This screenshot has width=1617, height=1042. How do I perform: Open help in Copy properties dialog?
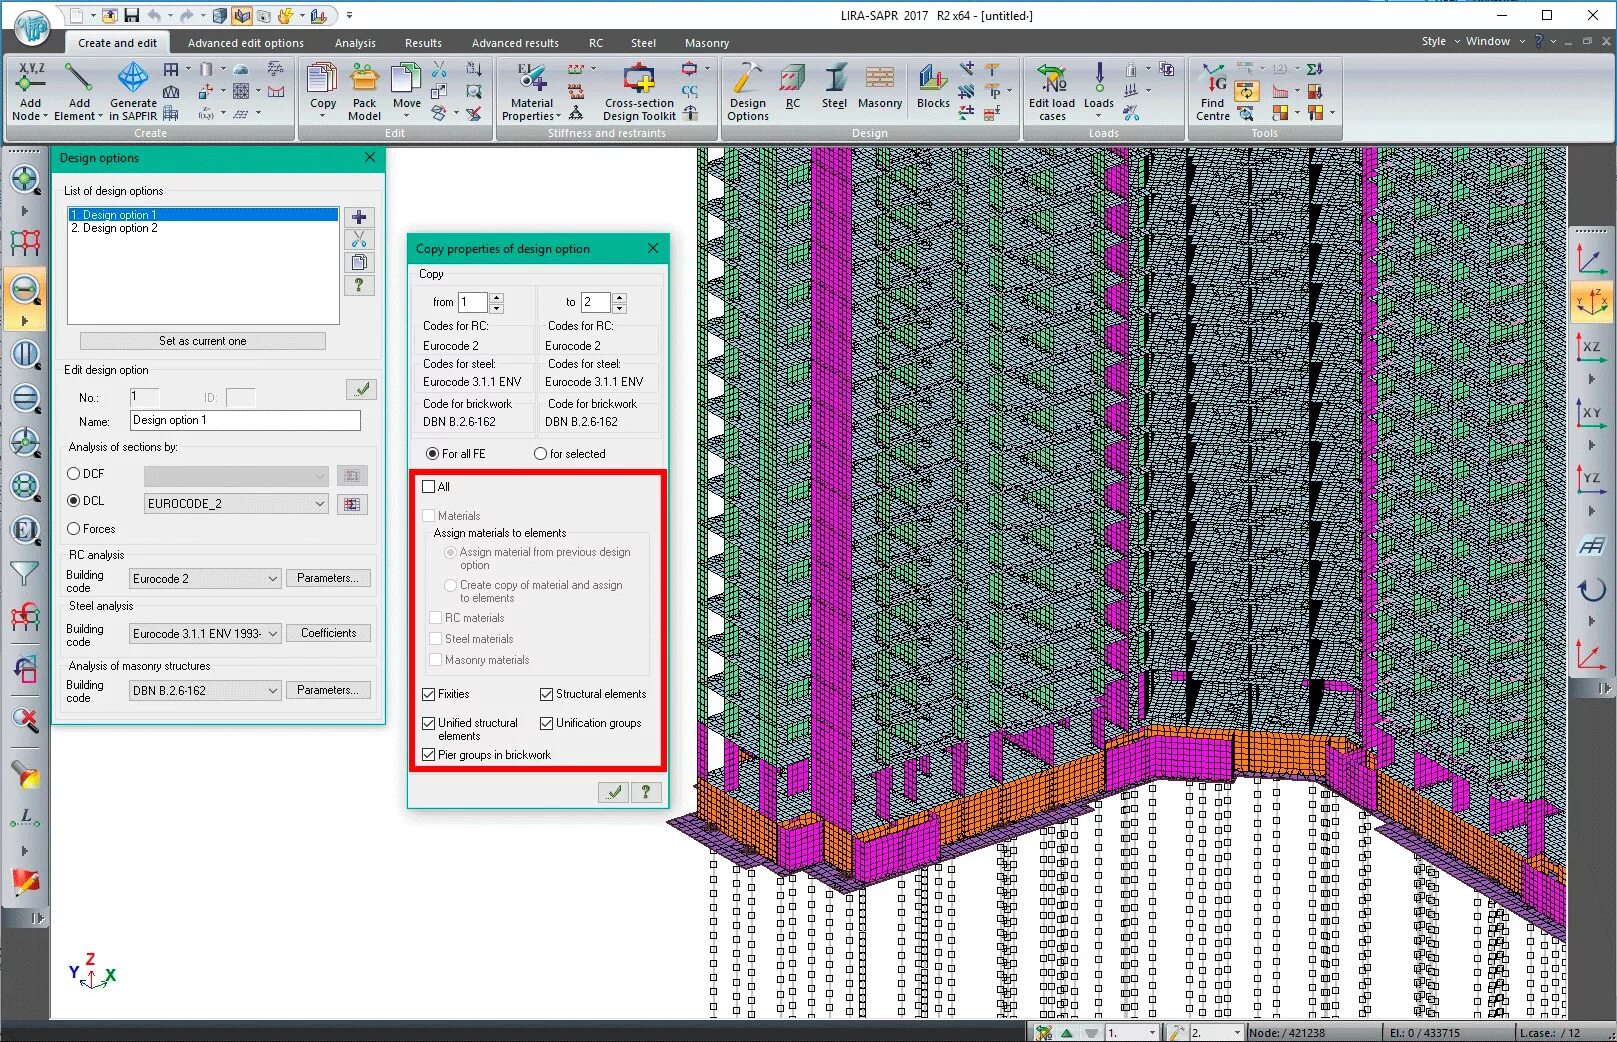pos(646,792)
